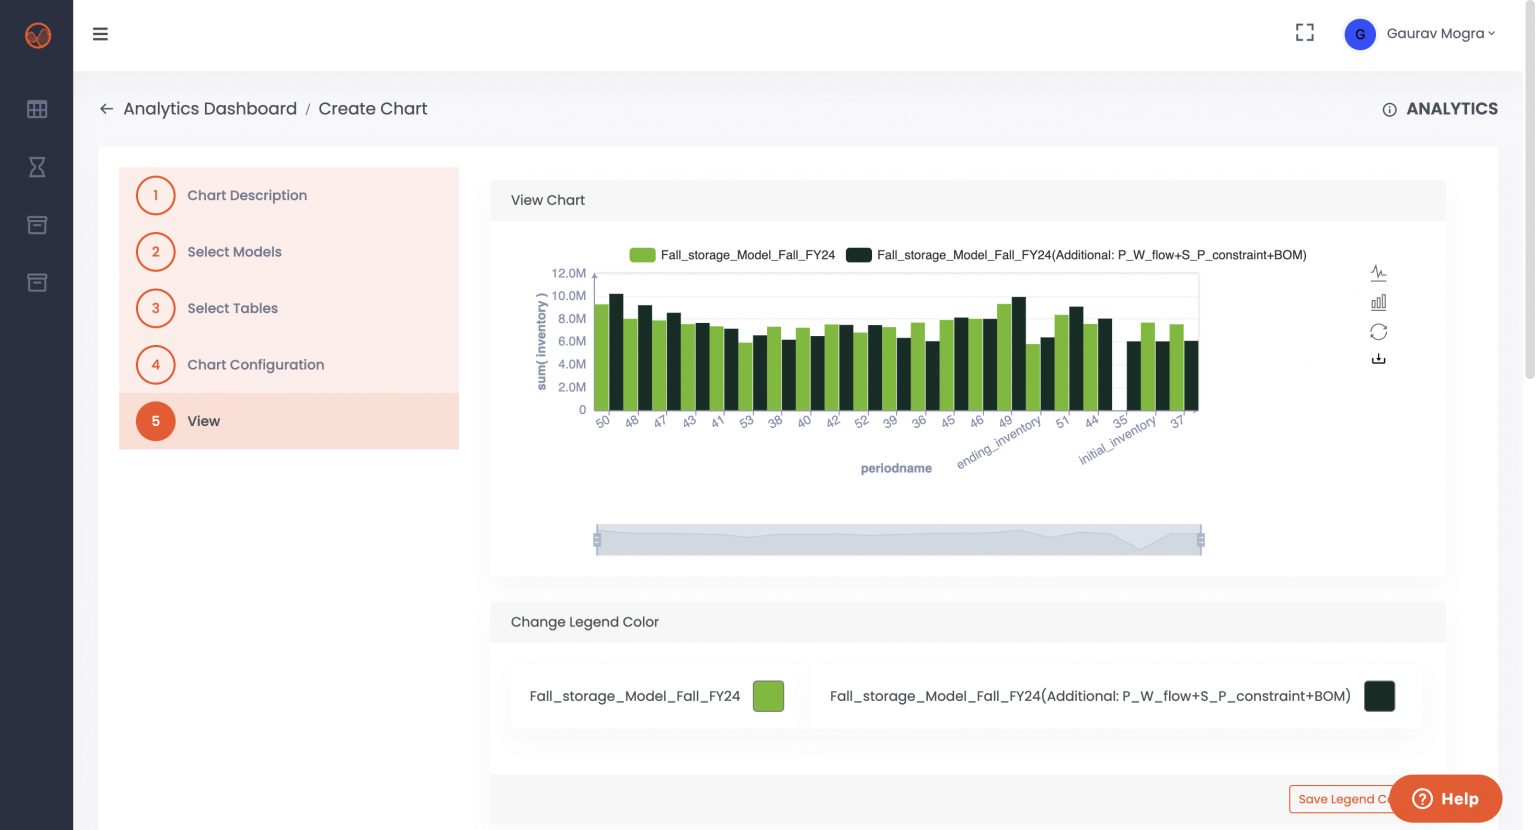
Task: Toggle fullscreen mode from top bar
Action: pyautogui.click(x=1304, y=32)
